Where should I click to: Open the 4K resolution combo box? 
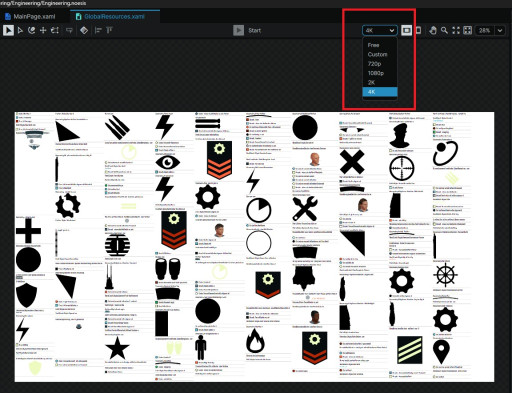(380, 30)
